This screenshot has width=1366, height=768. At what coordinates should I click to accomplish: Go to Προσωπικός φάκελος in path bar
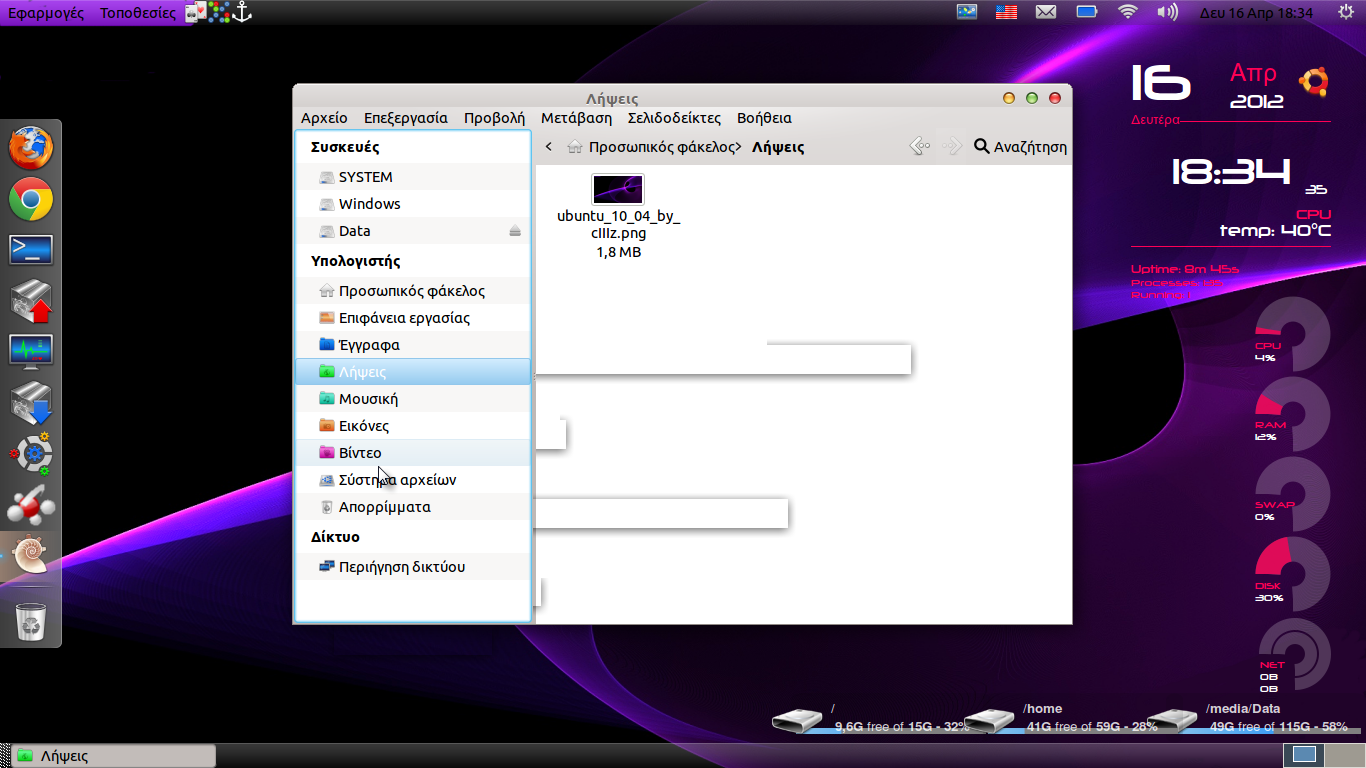point(660,147)
